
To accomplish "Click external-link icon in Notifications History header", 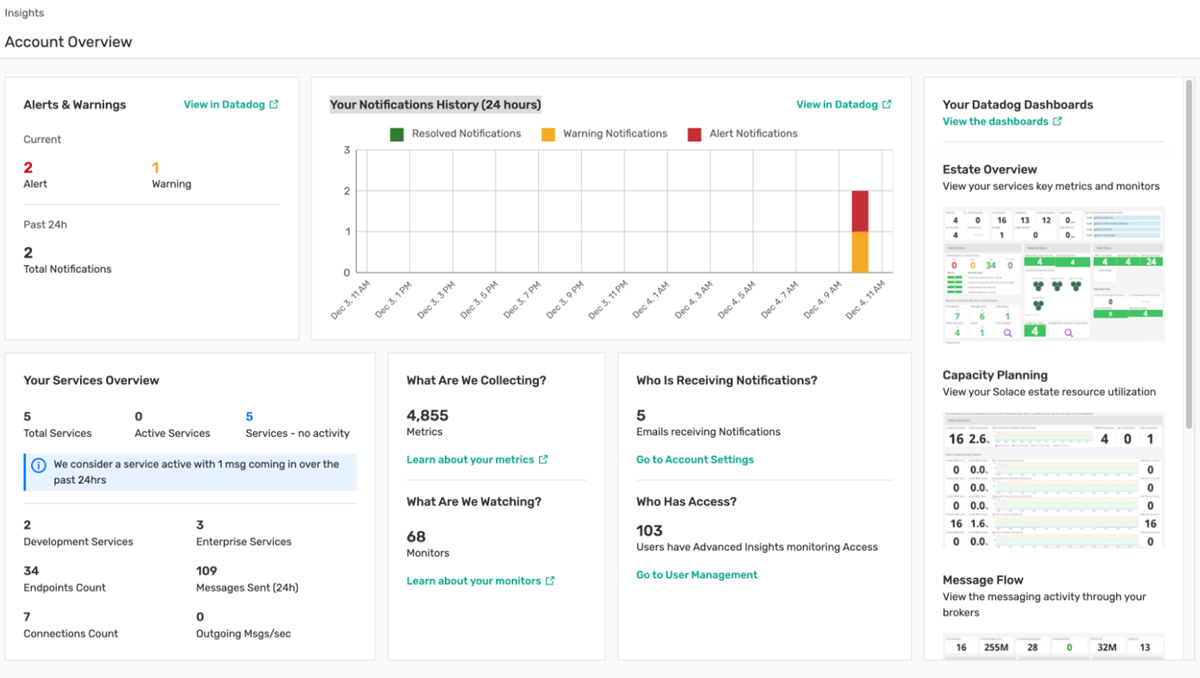I will [887, 105].
